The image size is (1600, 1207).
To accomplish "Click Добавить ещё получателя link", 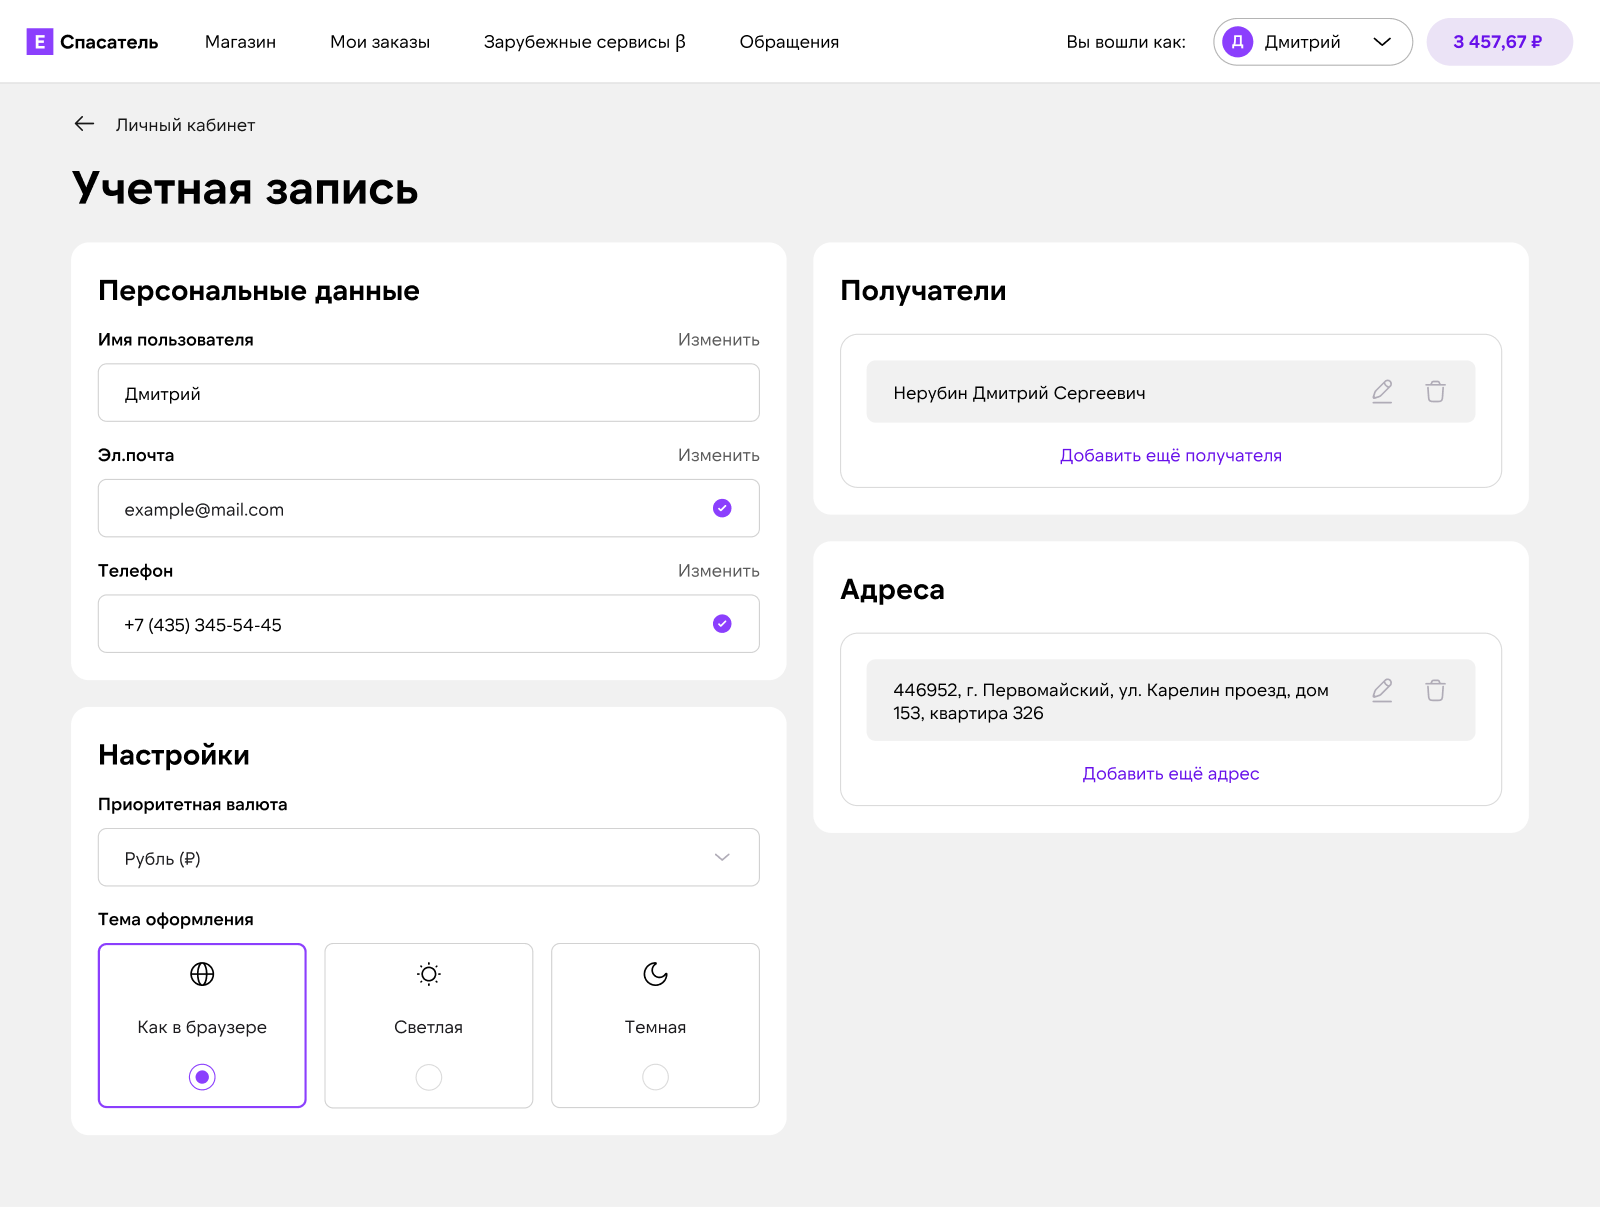I will pos(1170,455).
